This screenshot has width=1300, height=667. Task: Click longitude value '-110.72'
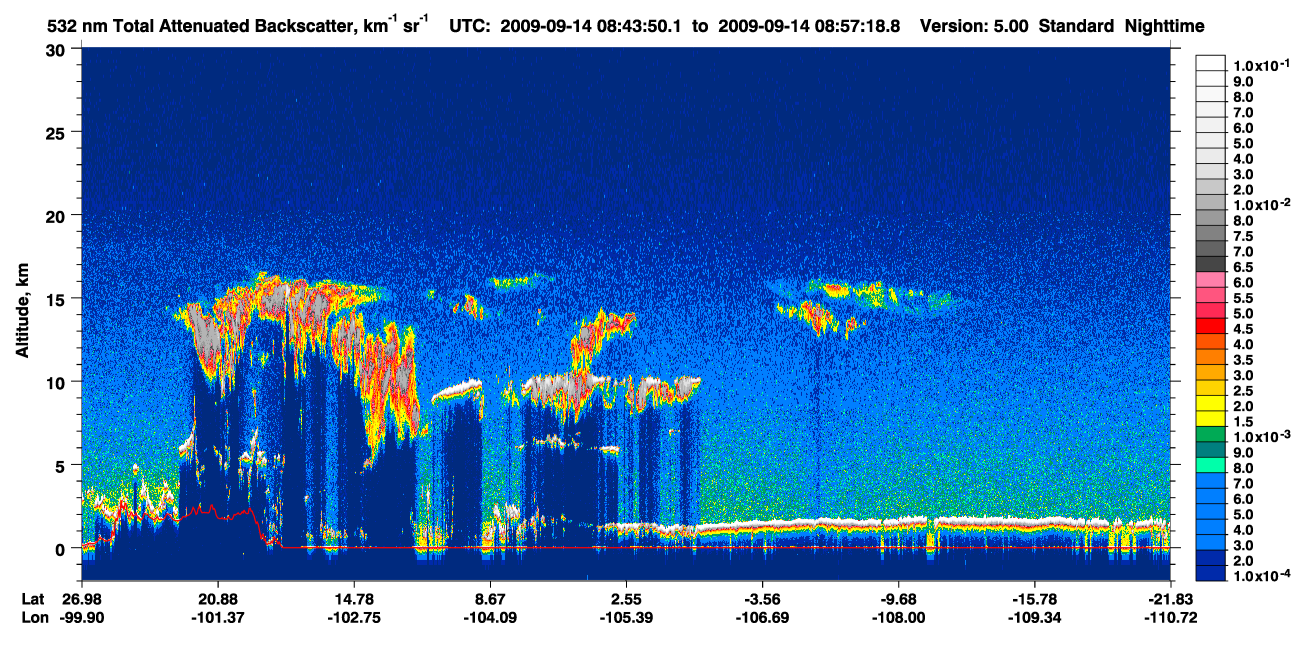click(x=1171, y=618)
